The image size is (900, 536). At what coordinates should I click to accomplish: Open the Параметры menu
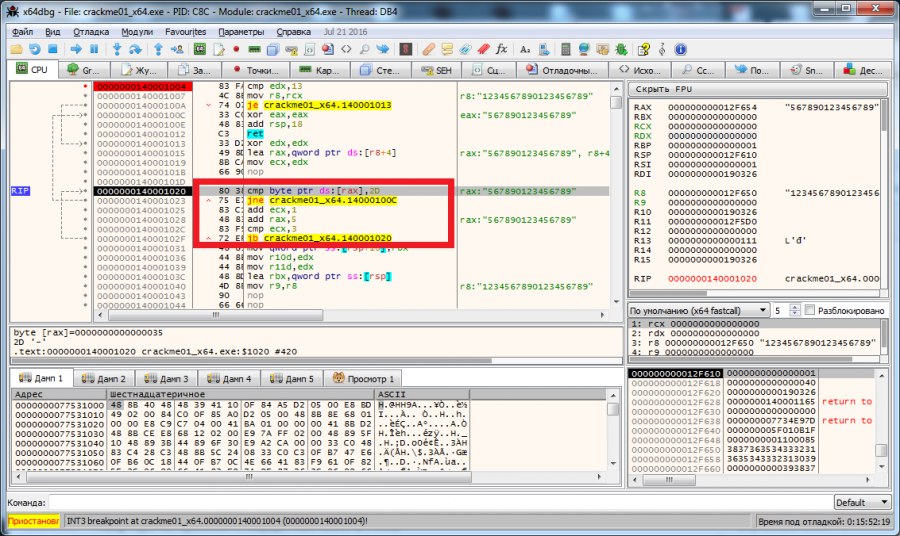[x=241, y=32]
